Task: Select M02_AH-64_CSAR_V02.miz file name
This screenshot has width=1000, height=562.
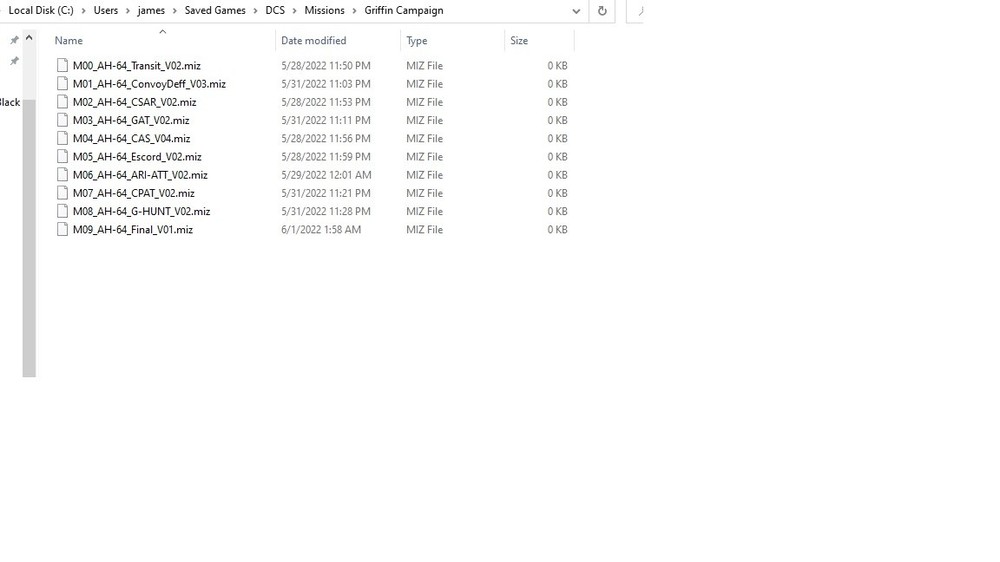Action: pos(135,101)
